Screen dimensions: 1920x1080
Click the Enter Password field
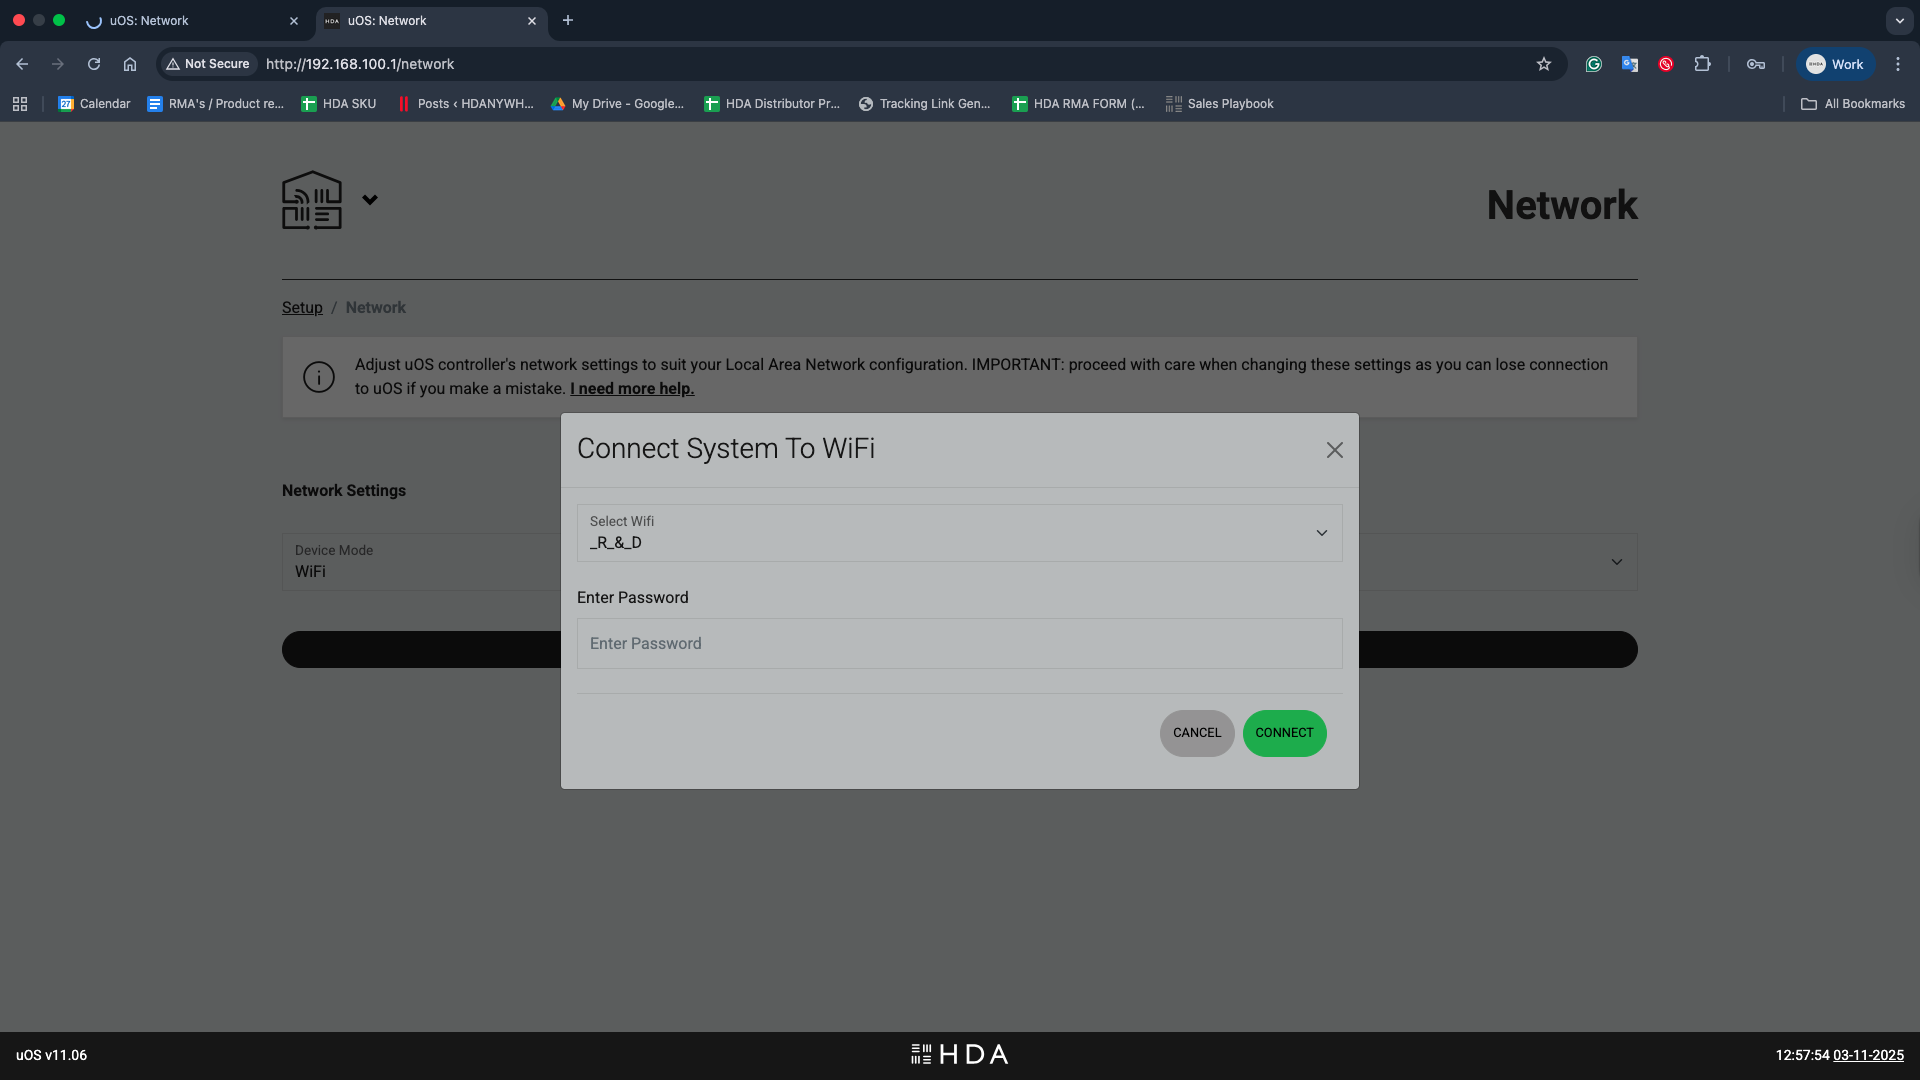(958, 644)
